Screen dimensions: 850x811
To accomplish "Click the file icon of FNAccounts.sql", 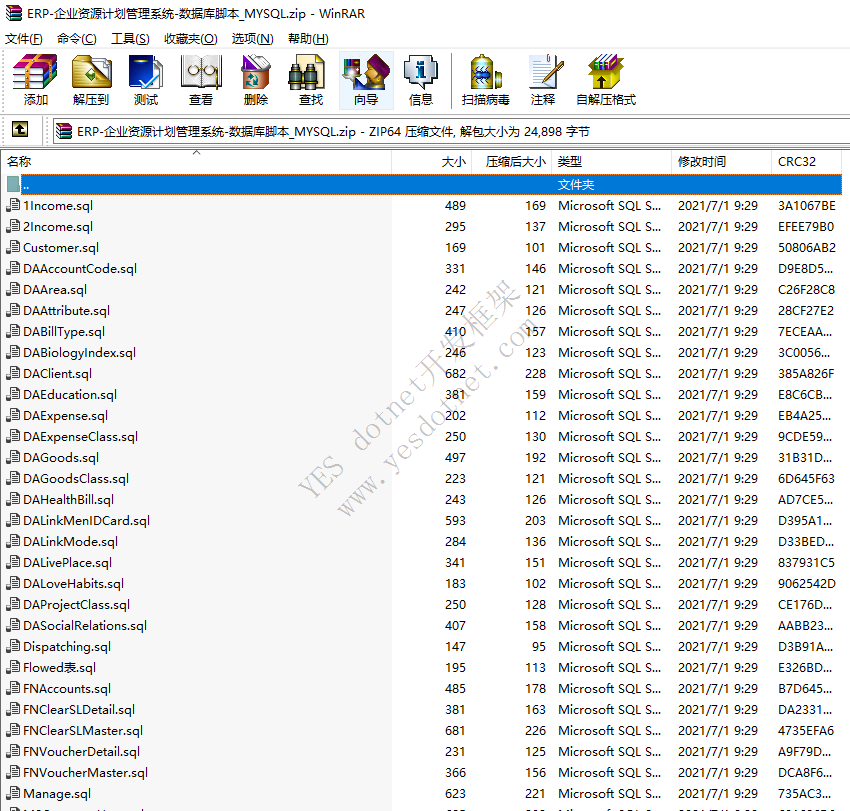I will click(12, 688).
